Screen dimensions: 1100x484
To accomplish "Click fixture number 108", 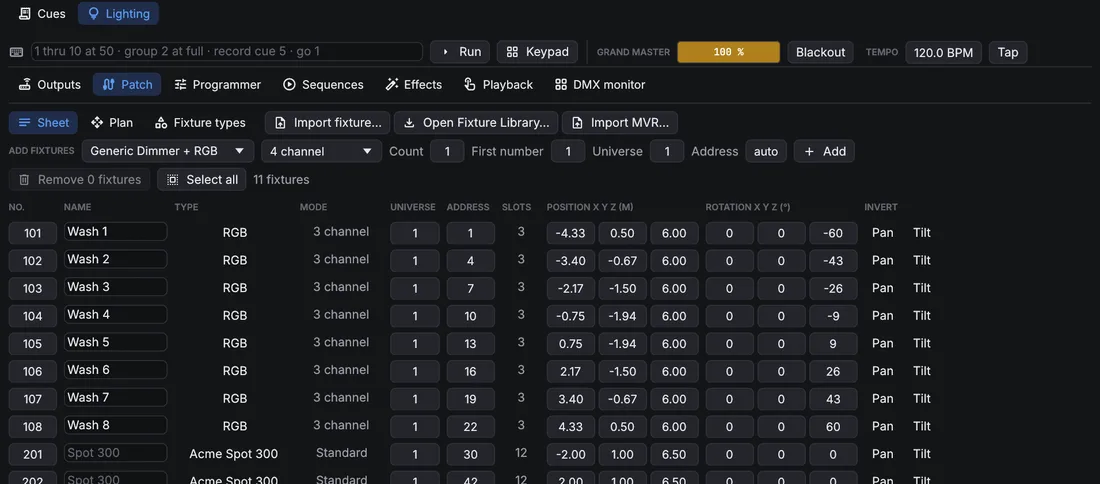I will (33, 427).
